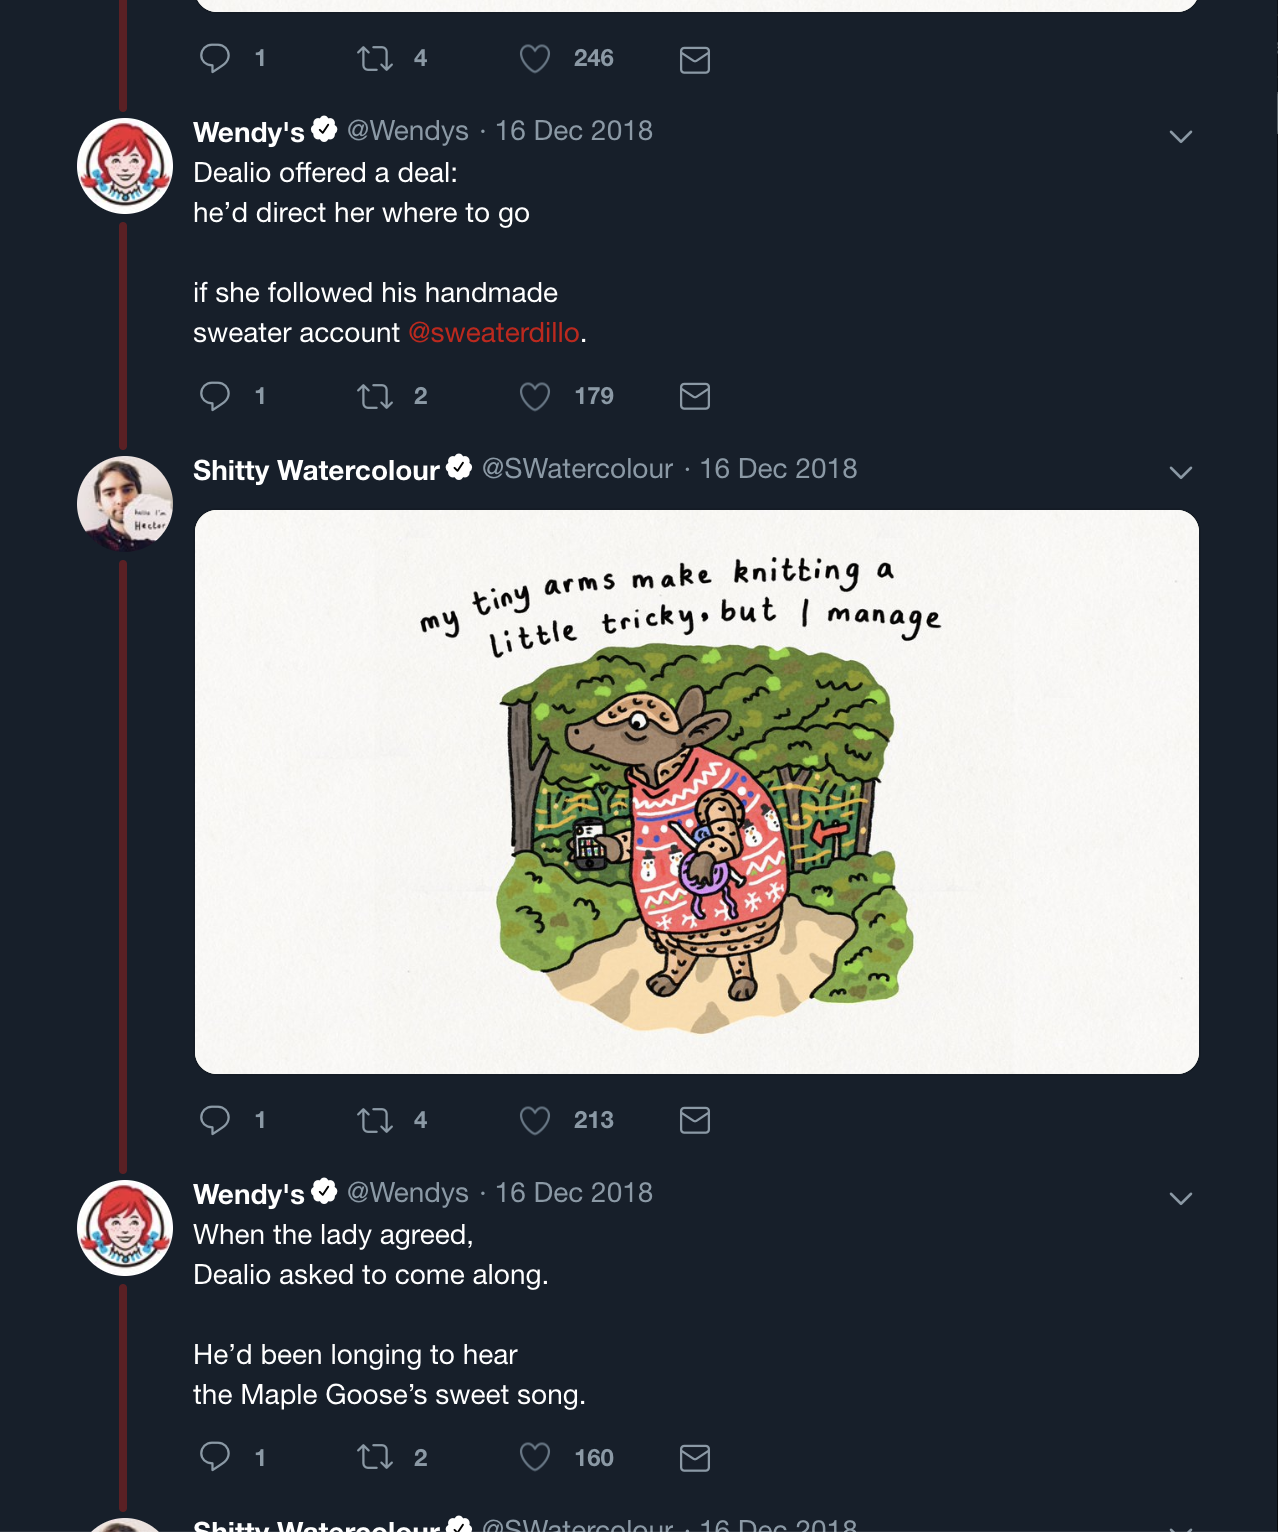This screenshot has width=1278, height=1532.
Task: Like the tweet with 213 likes
Action: click(535, 1120)
